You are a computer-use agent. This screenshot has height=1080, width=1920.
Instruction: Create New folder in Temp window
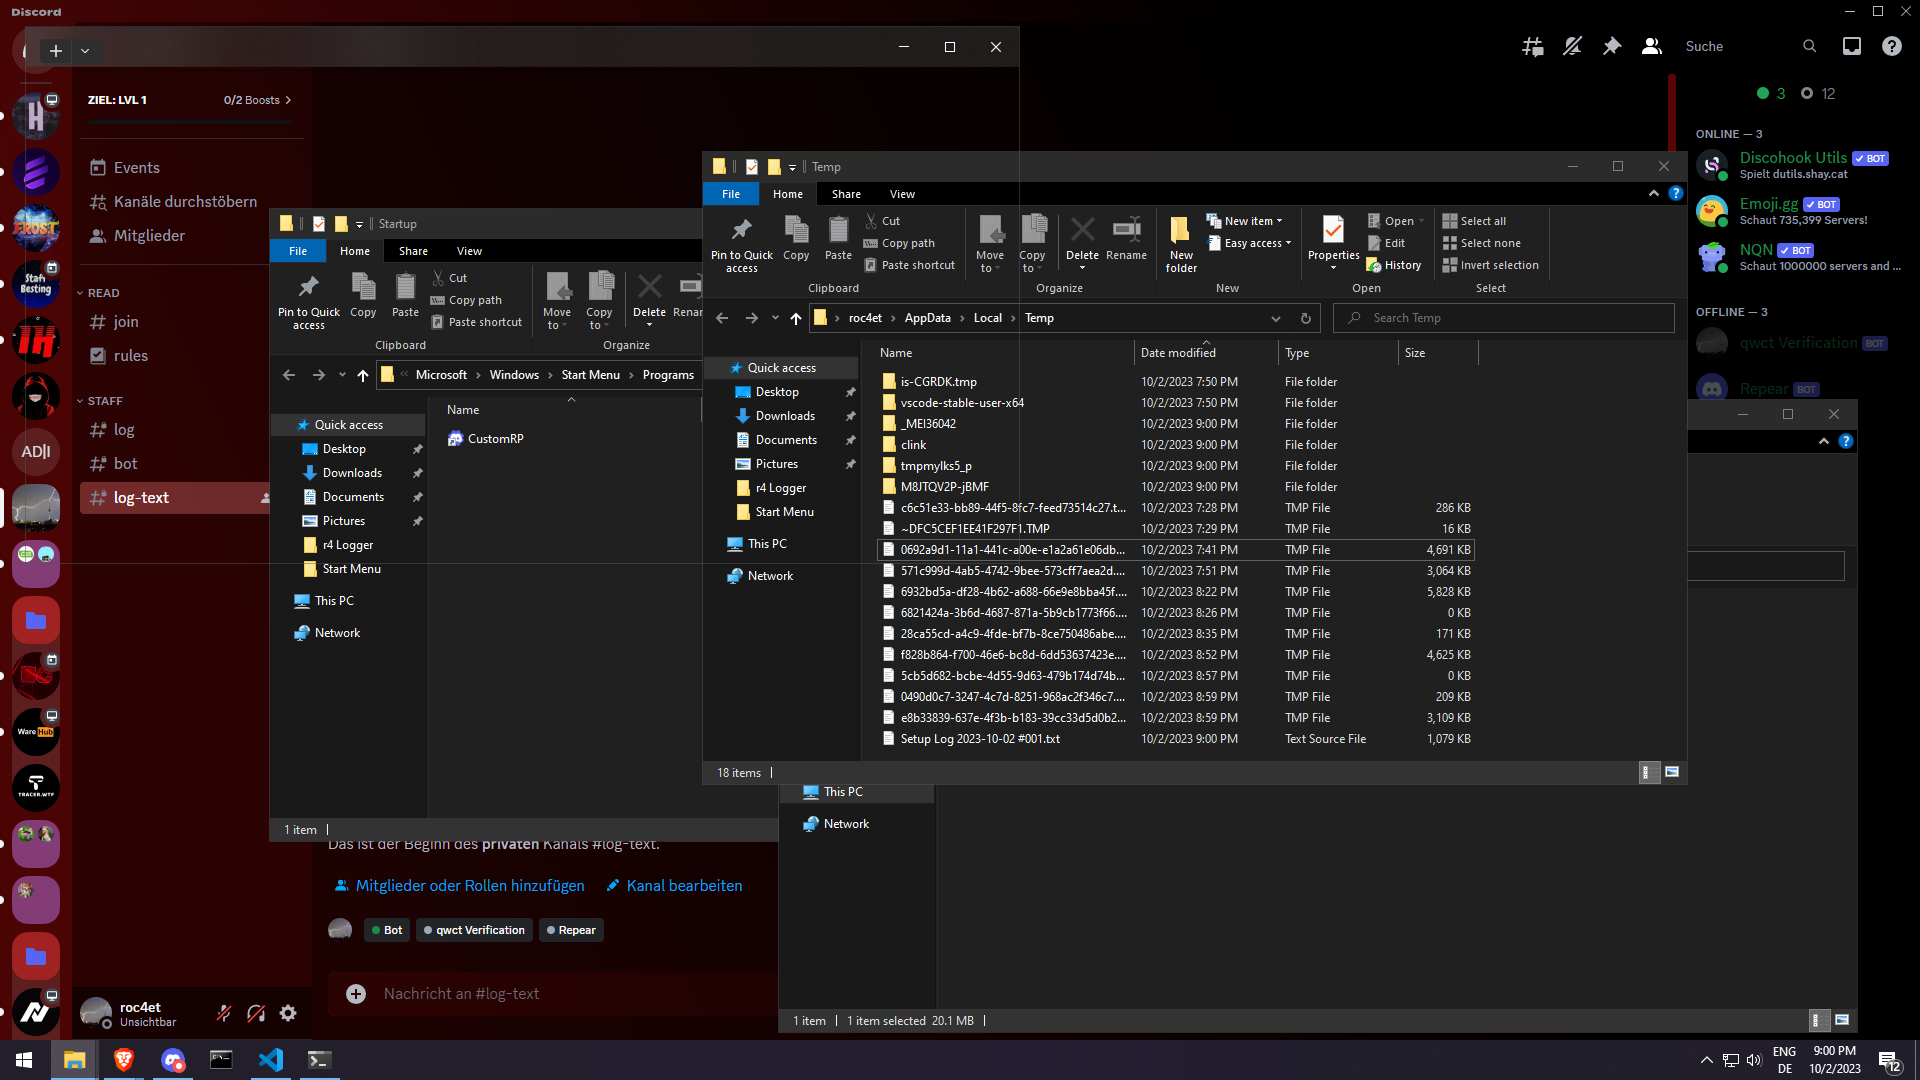coord(1181,244)
